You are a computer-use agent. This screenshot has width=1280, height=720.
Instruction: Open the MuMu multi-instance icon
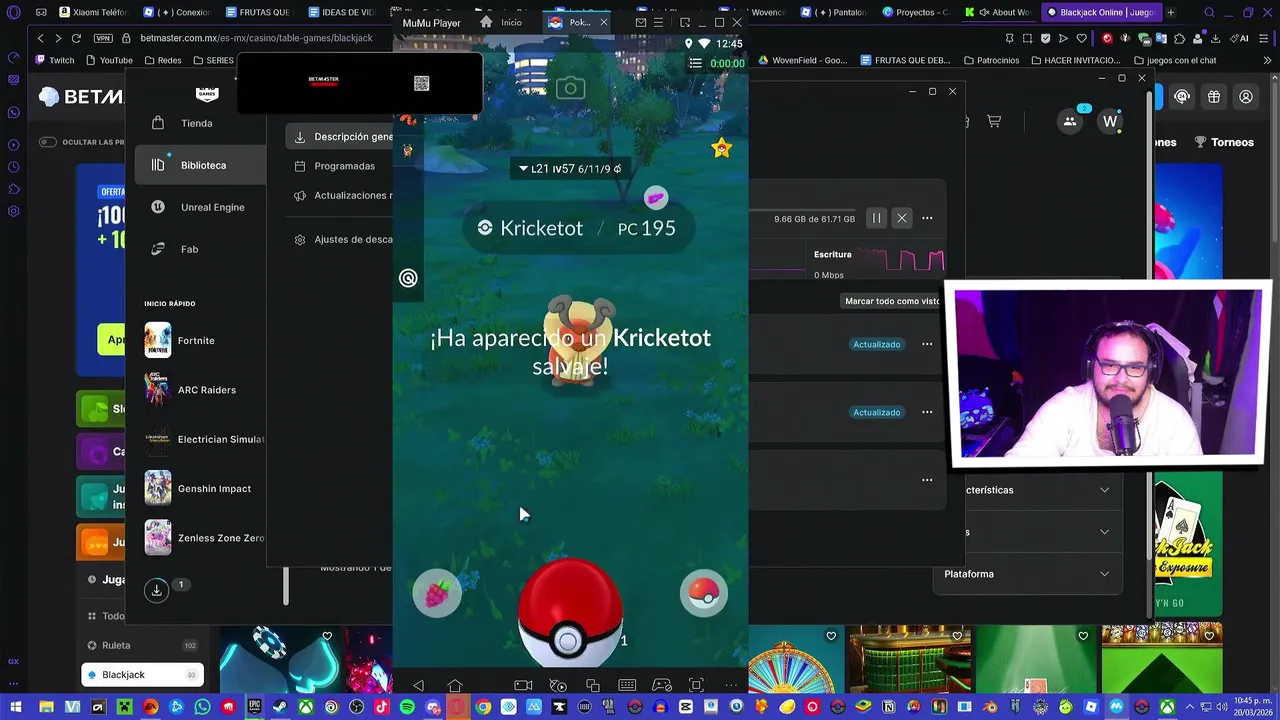[x=593, y=685]
